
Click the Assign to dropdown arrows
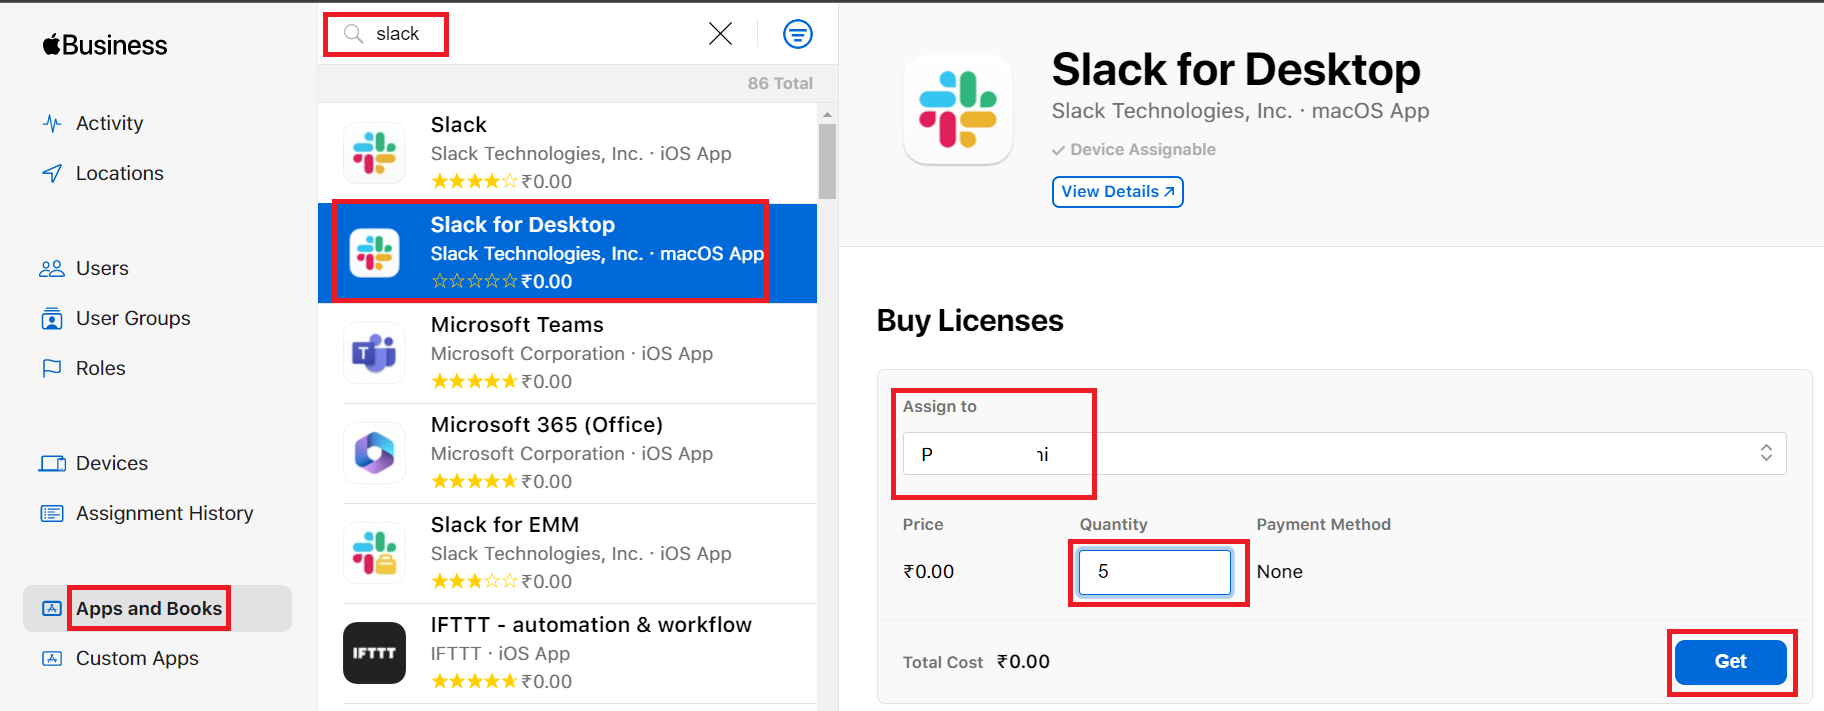[x=1766, y=453]
